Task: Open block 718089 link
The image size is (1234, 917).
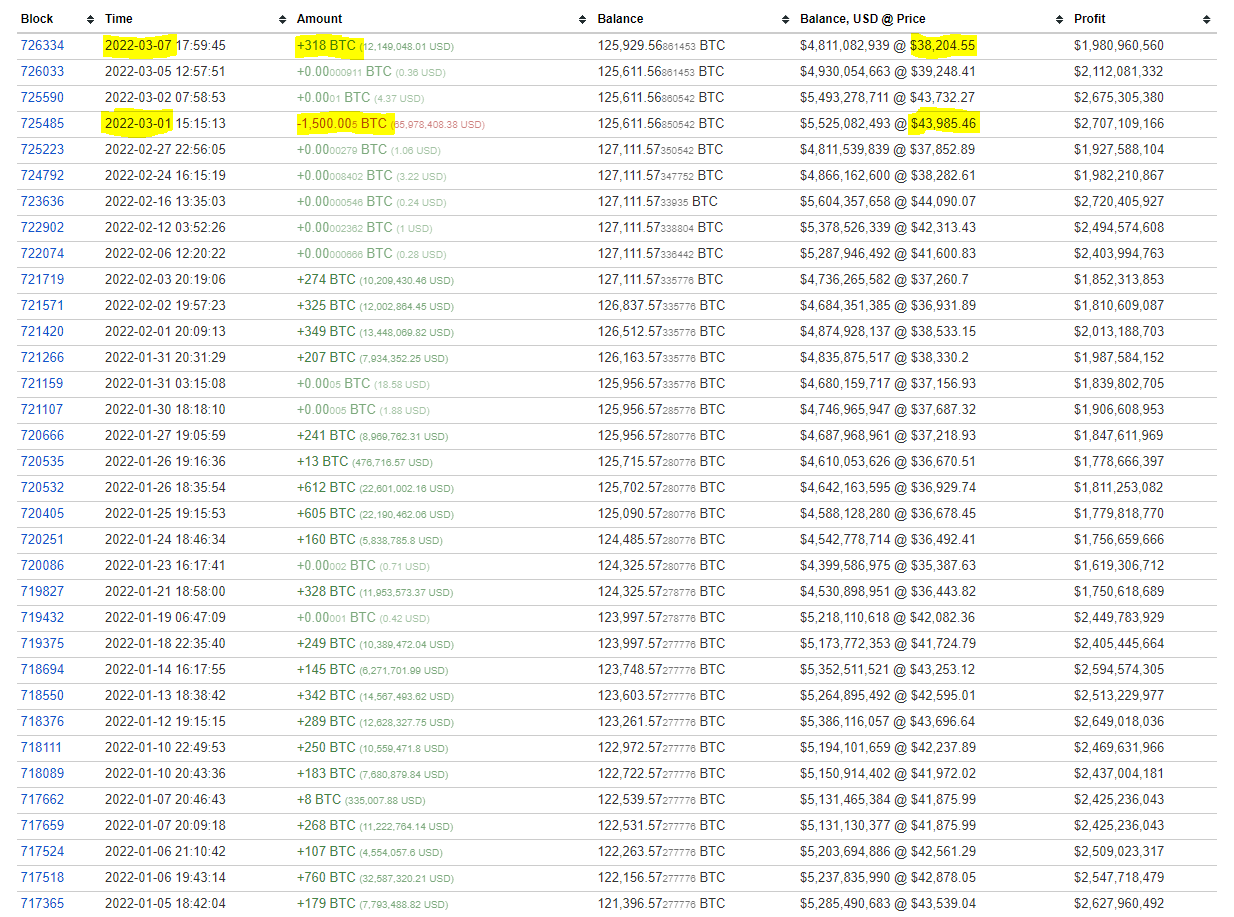Action: coord(42,774)
